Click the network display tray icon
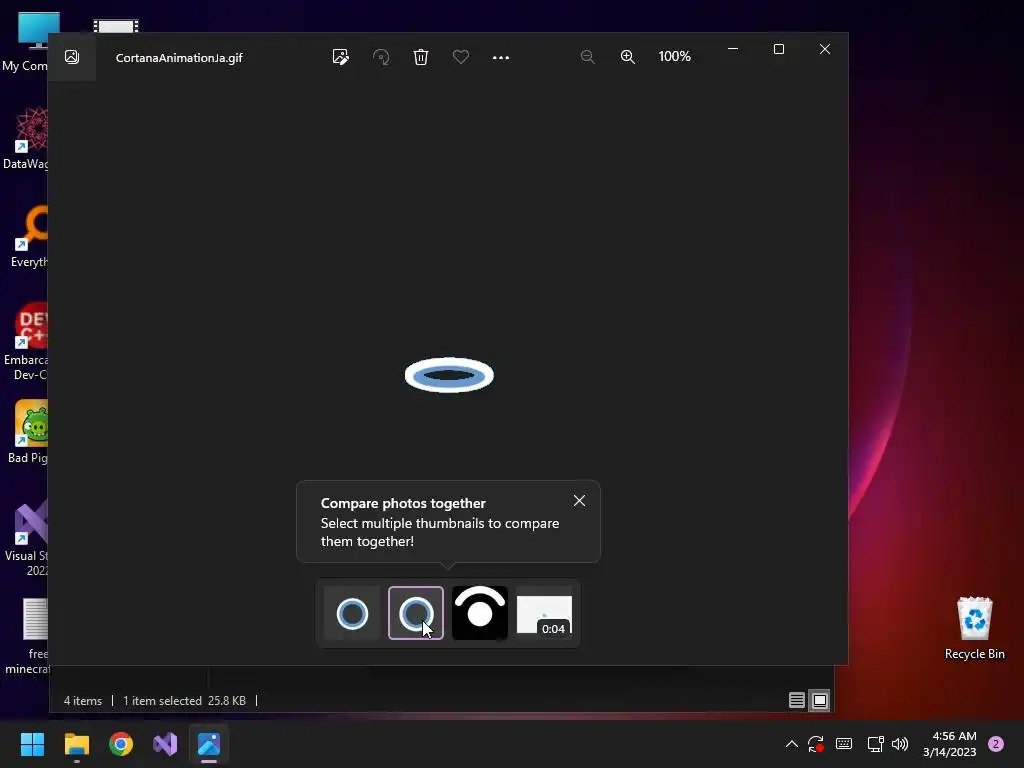The height and width of the screenshot is (768, 1024). [x=875, y=744]
